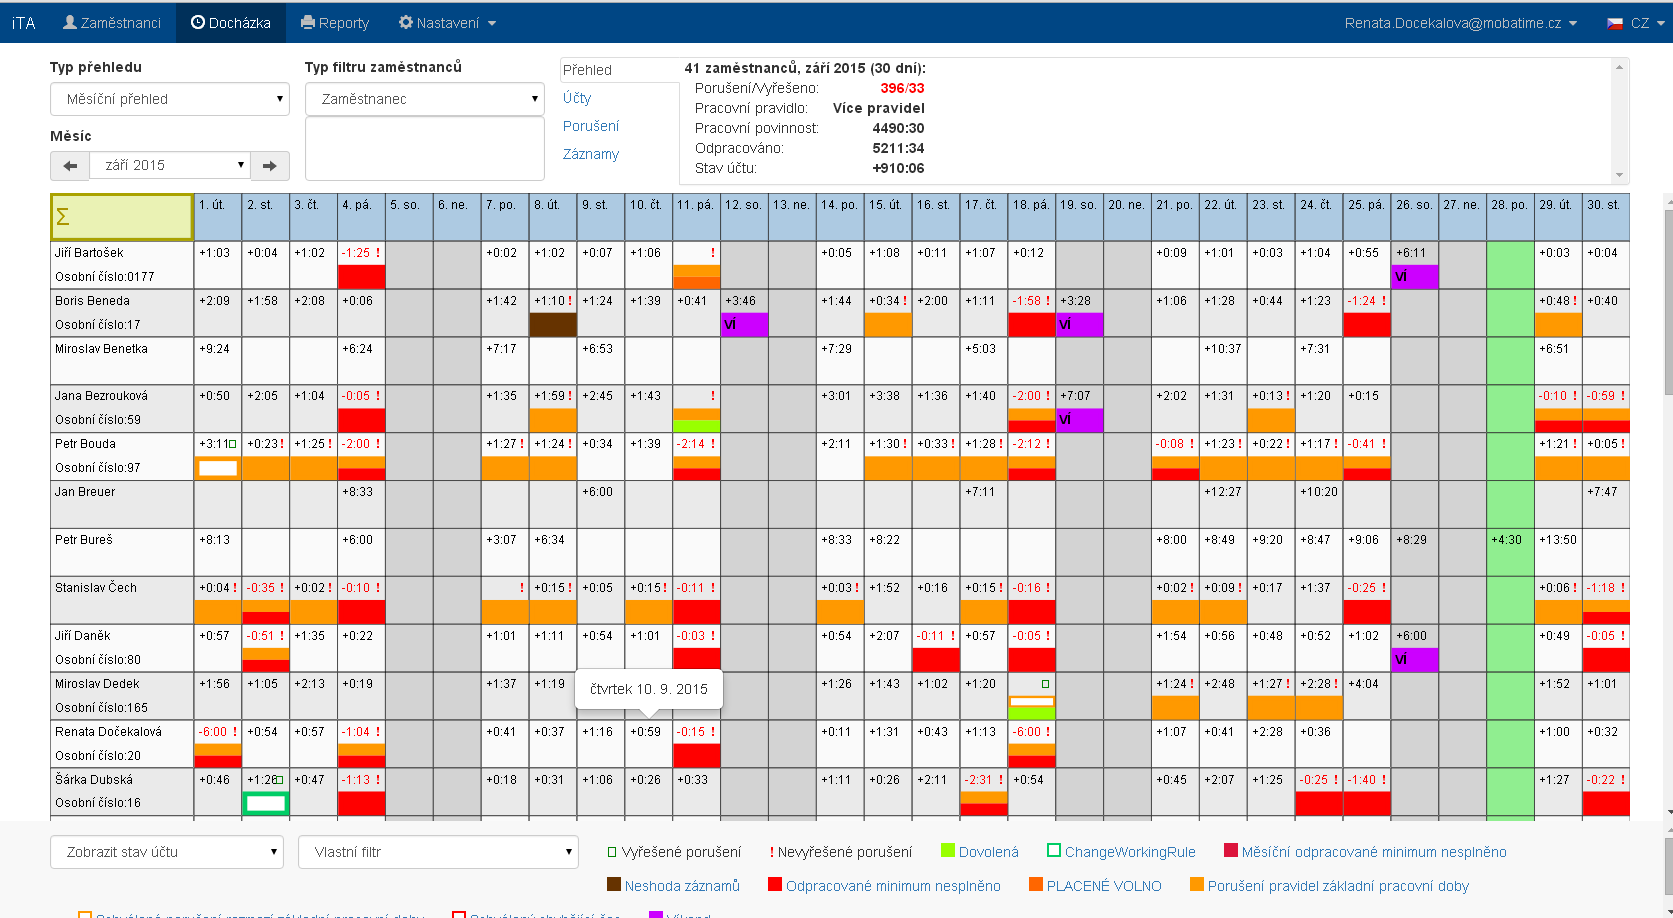This screenshot has width=1673, height=918.
Task: Open the Vlastní filtr dropdown
Action: coord(438,852)
